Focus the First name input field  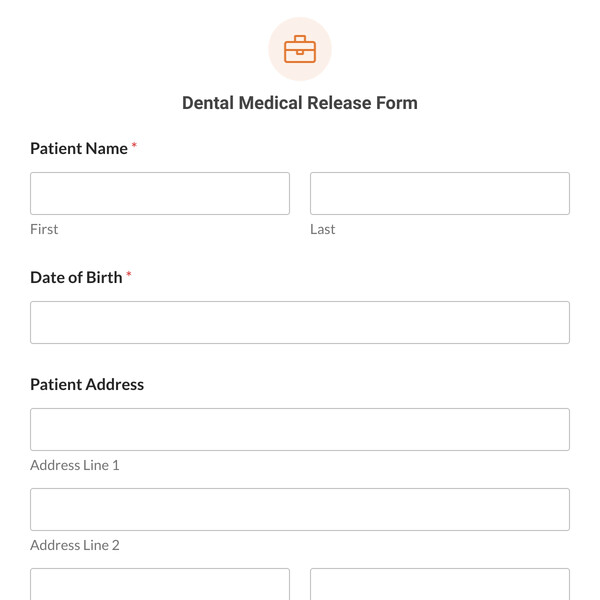[160, 193]
